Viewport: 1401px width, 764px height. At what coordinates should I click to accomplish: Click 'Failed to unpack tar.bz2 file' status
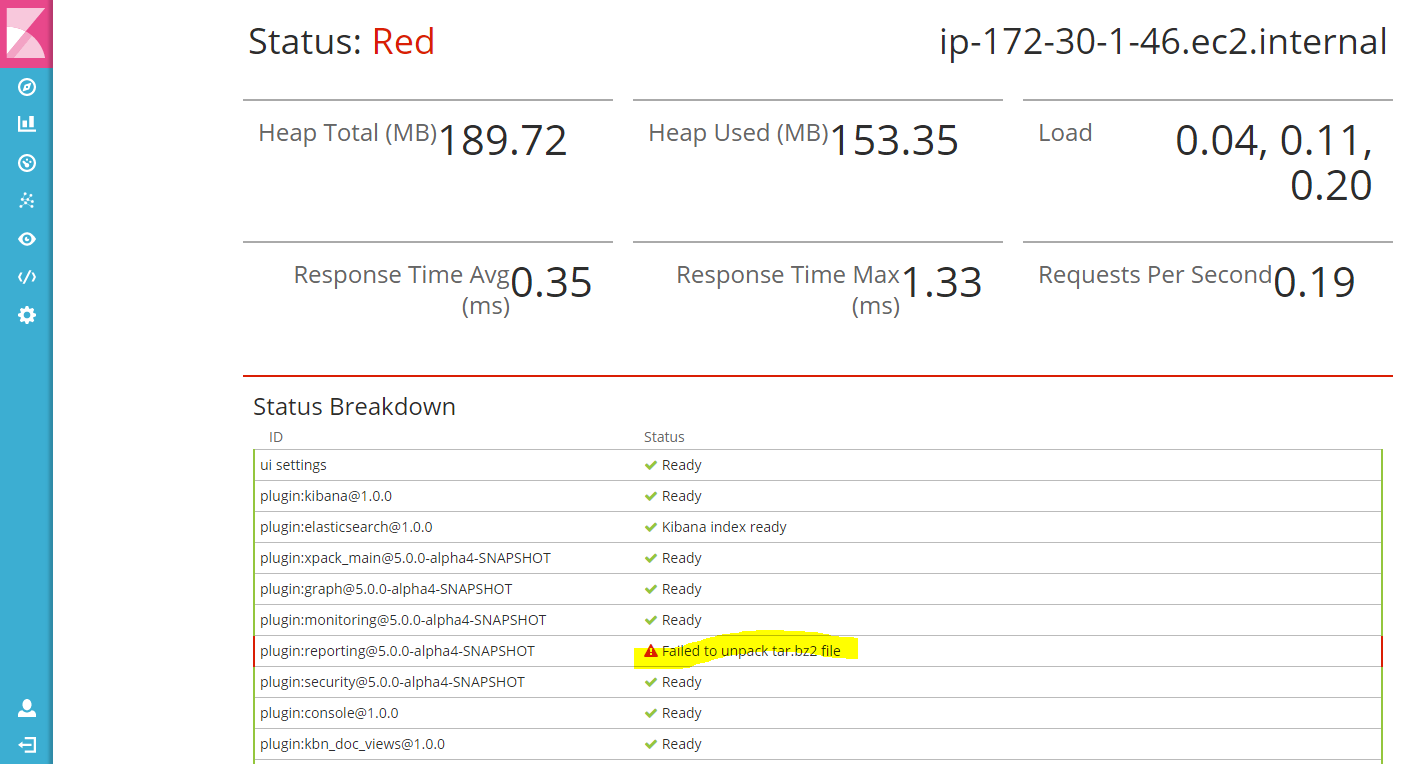tap(751, 651)
